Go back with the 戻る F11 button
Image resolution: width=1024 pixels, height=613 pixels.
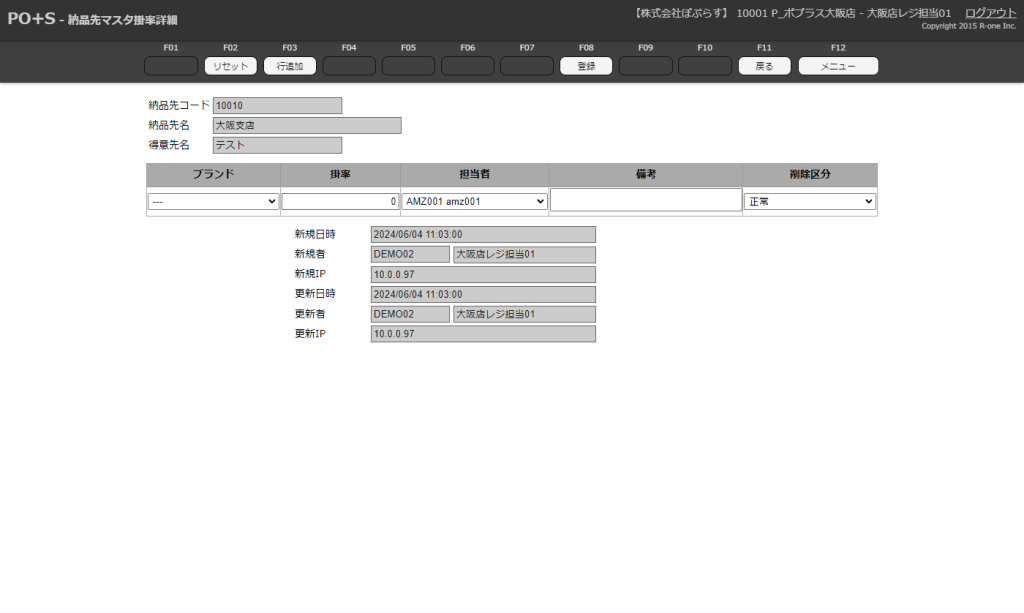[x=764, y=66]
